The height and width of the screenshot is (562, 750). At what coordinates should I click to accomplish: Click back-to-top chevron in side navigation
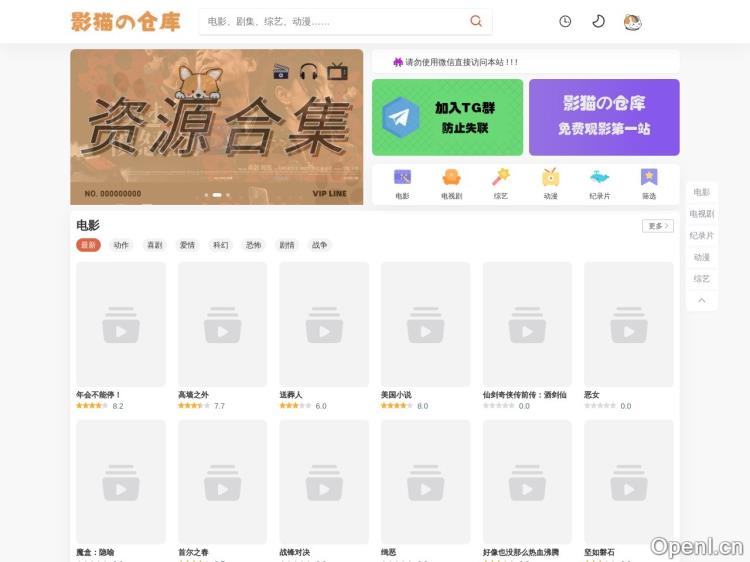coord(702,300)
